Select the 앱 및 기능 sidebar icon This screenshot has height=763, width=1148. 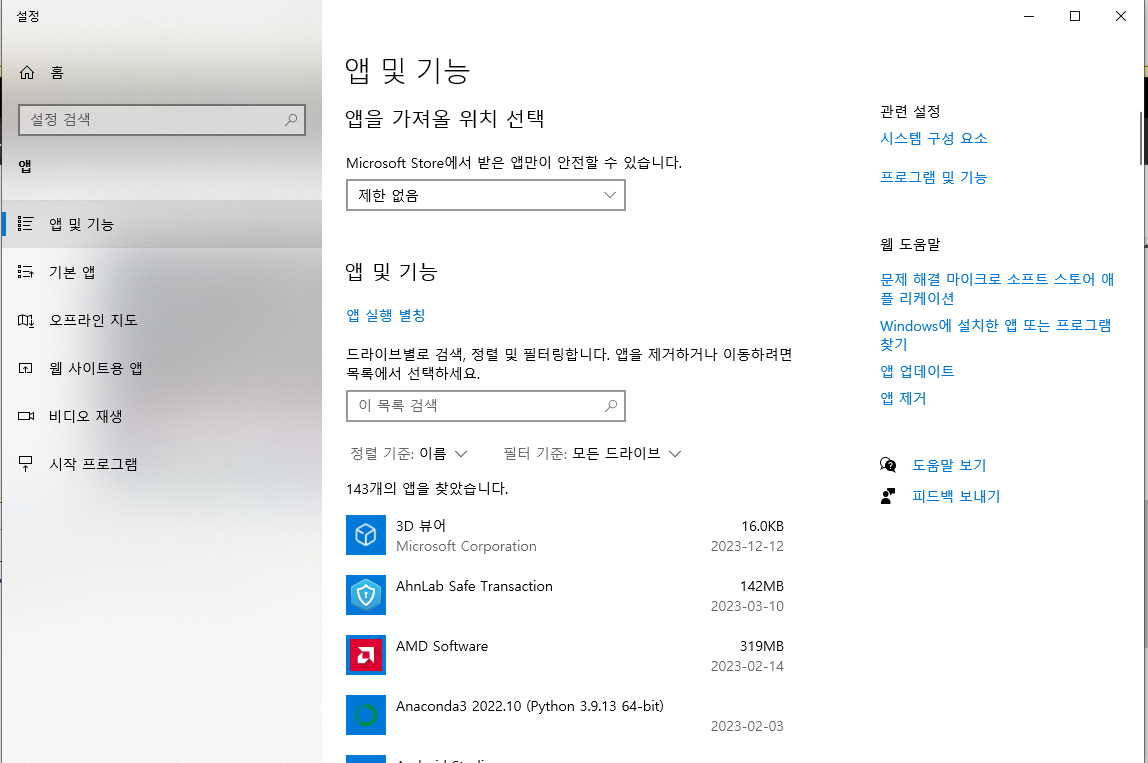tap(26, 224)
